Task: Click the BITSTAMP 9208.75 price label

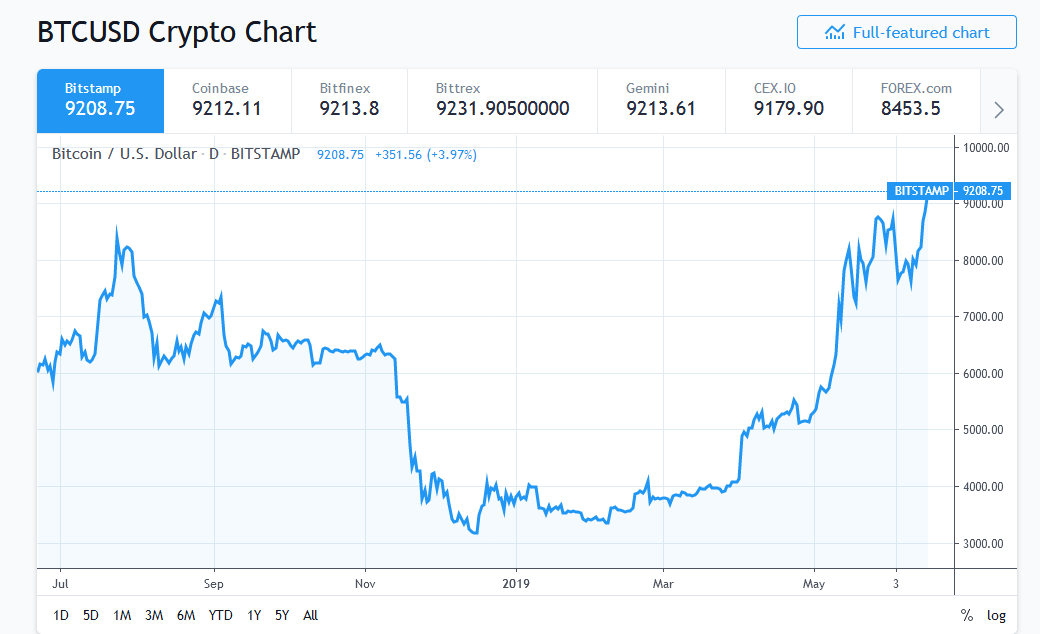Action: [948, 190]
